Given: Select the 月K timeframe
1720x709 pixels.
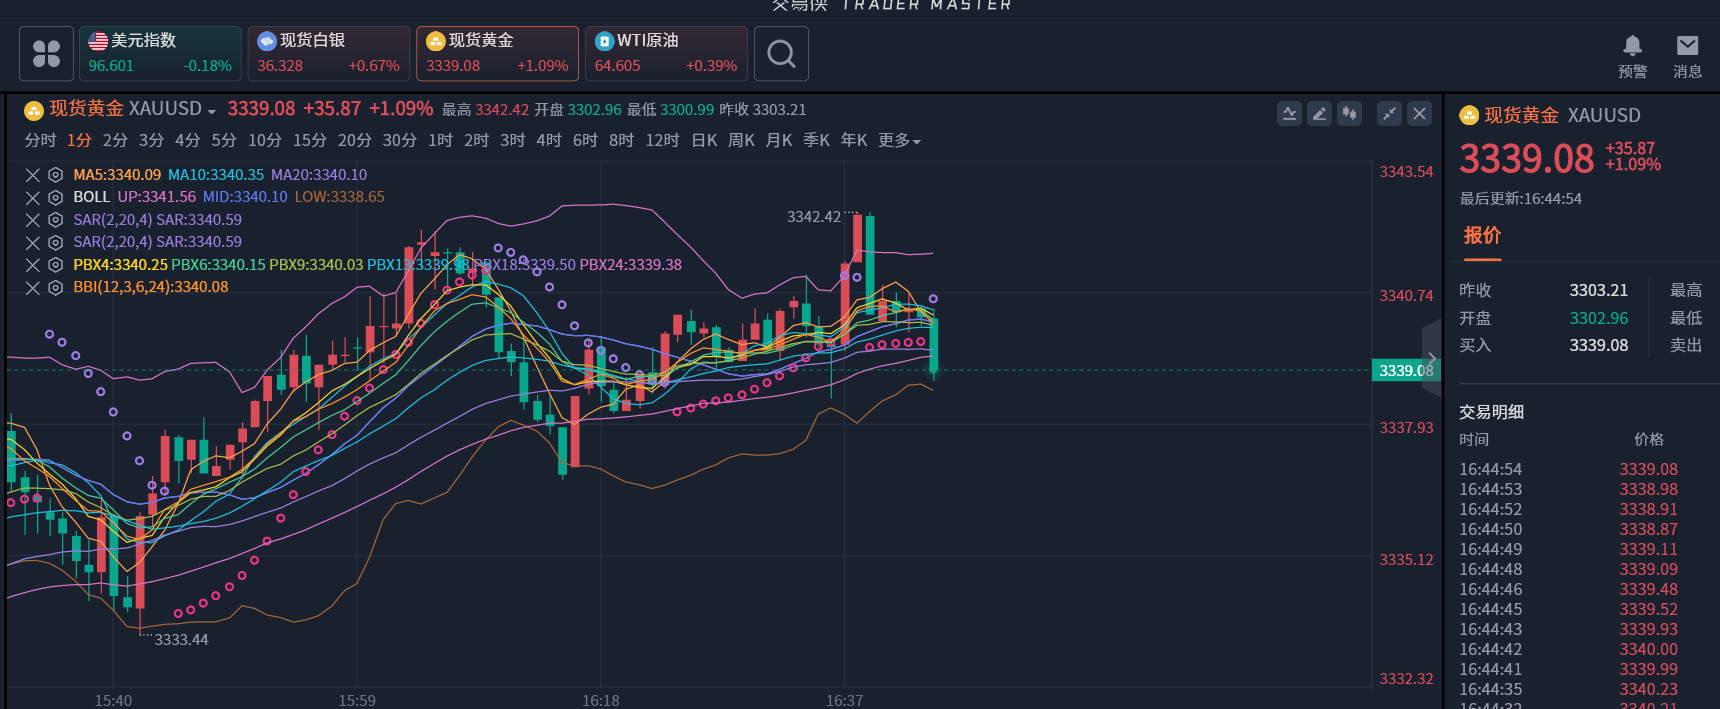Looking at the screenshot, I should point(779,141).
